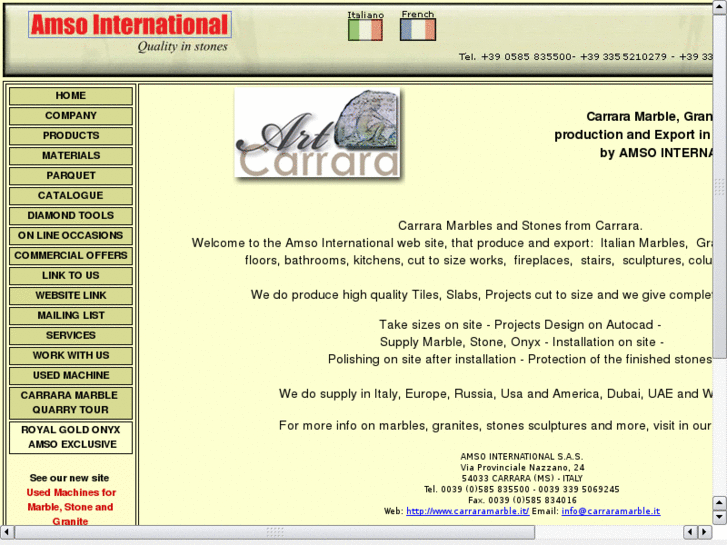Screen dimensions: 727x545
Task: Go to the HOME page
Action: tap(71, 96)
